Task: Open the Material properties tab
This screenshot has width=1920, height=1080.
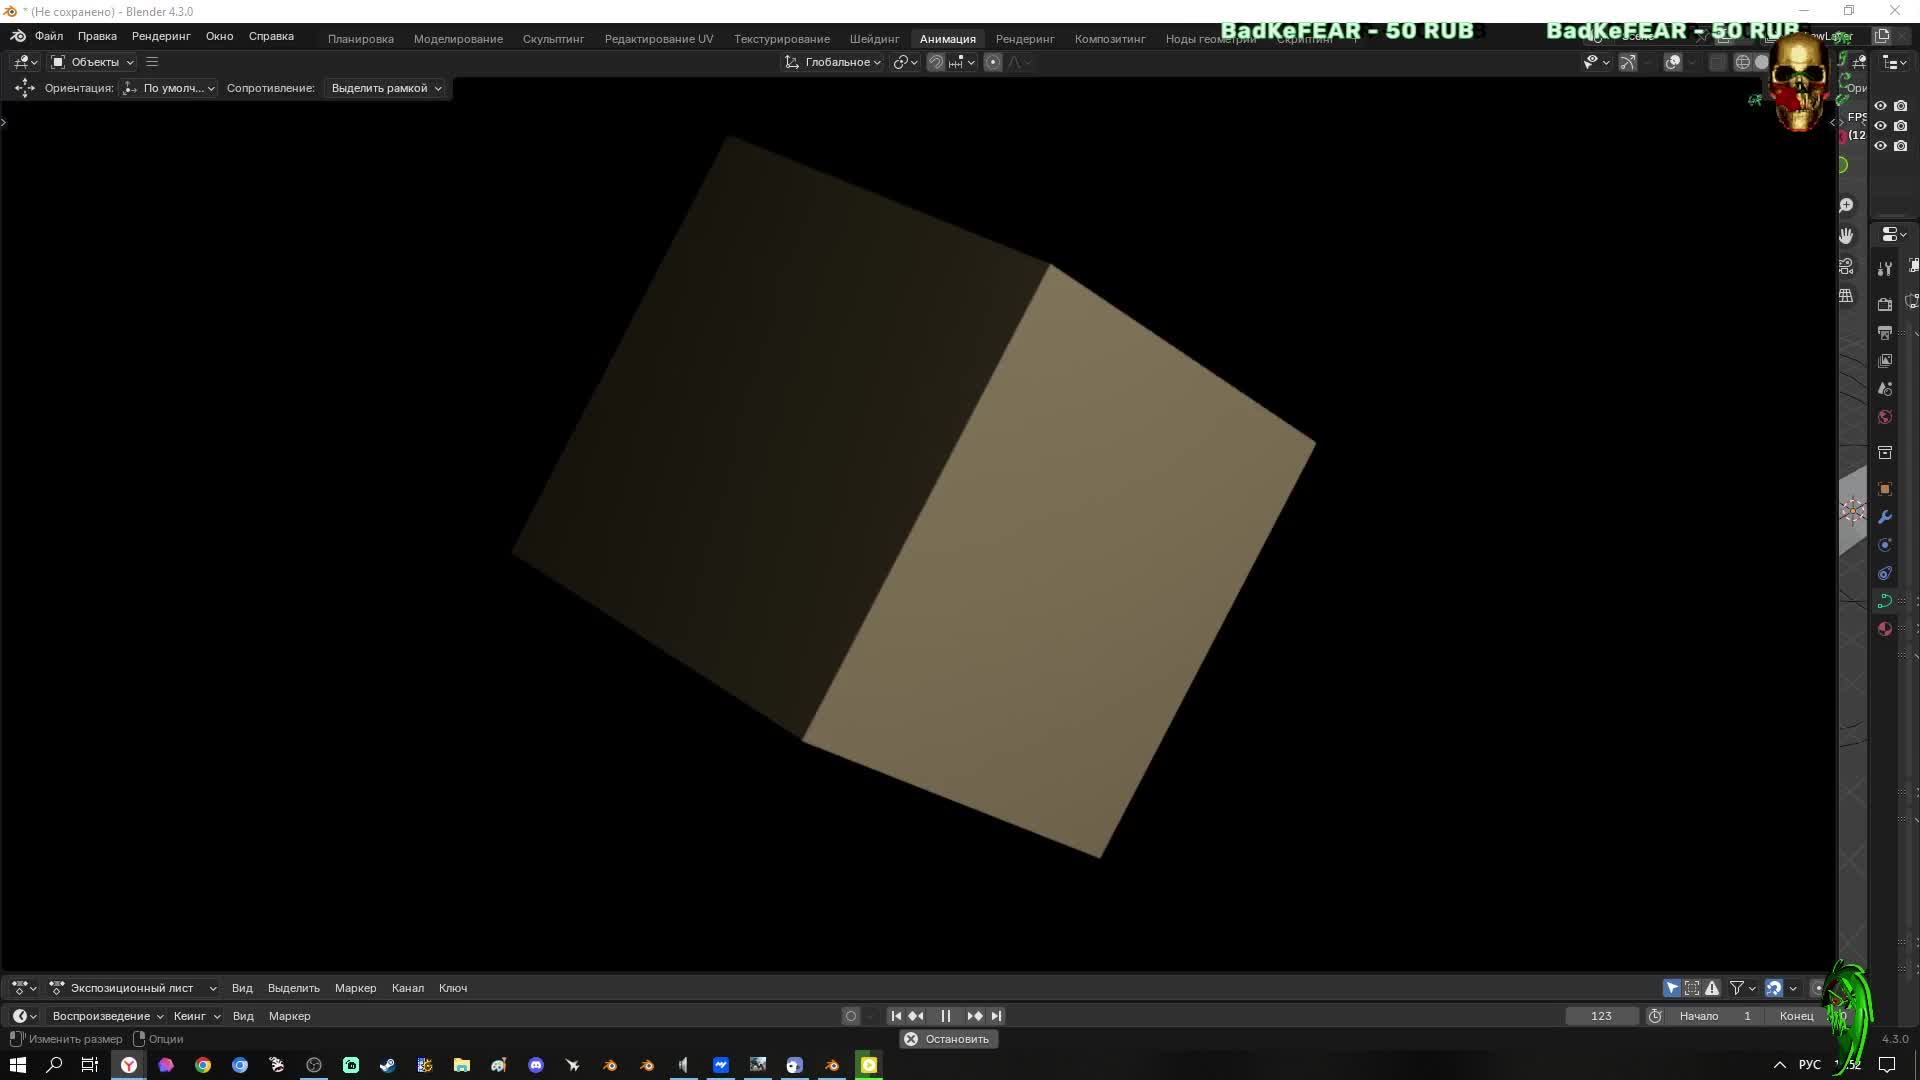Action: pyautogui.click(x=1885, y=629)
